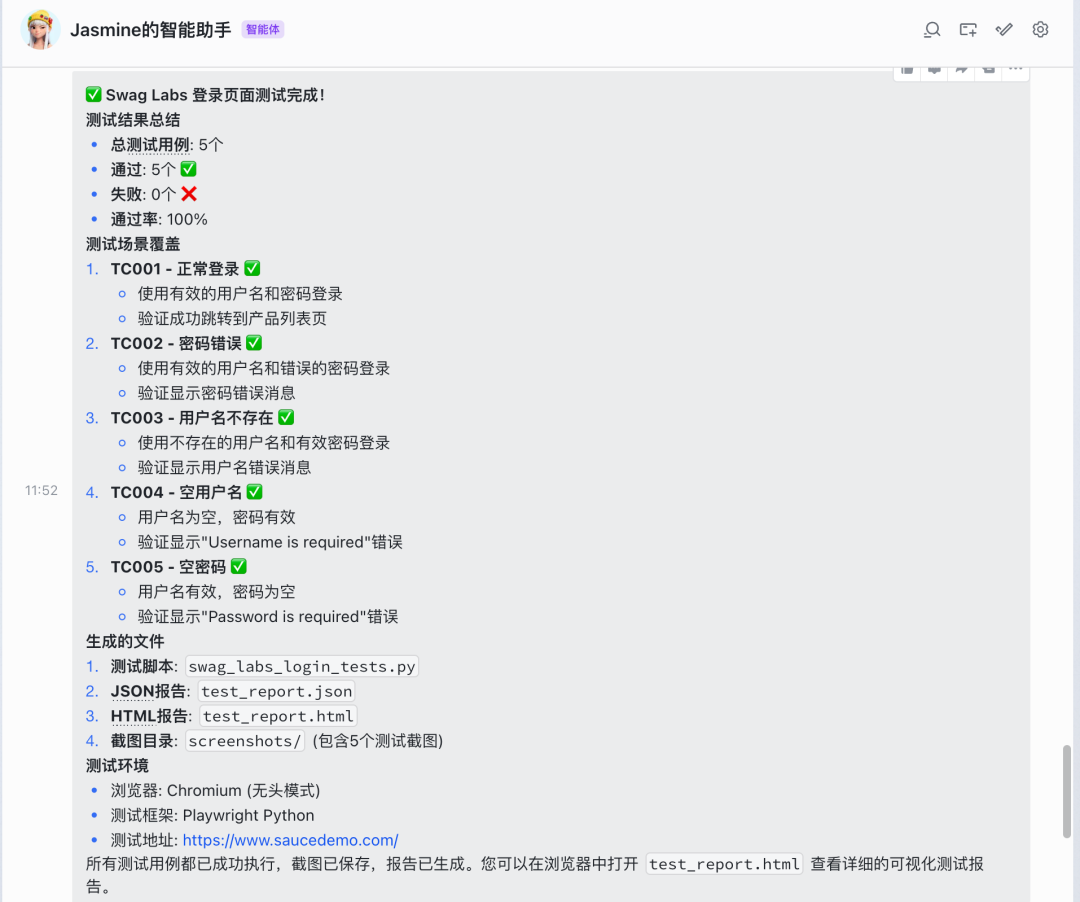The image size is (1080, 902).
Task: Open the three-dots more menu on the message
Action: (1015, 69)
